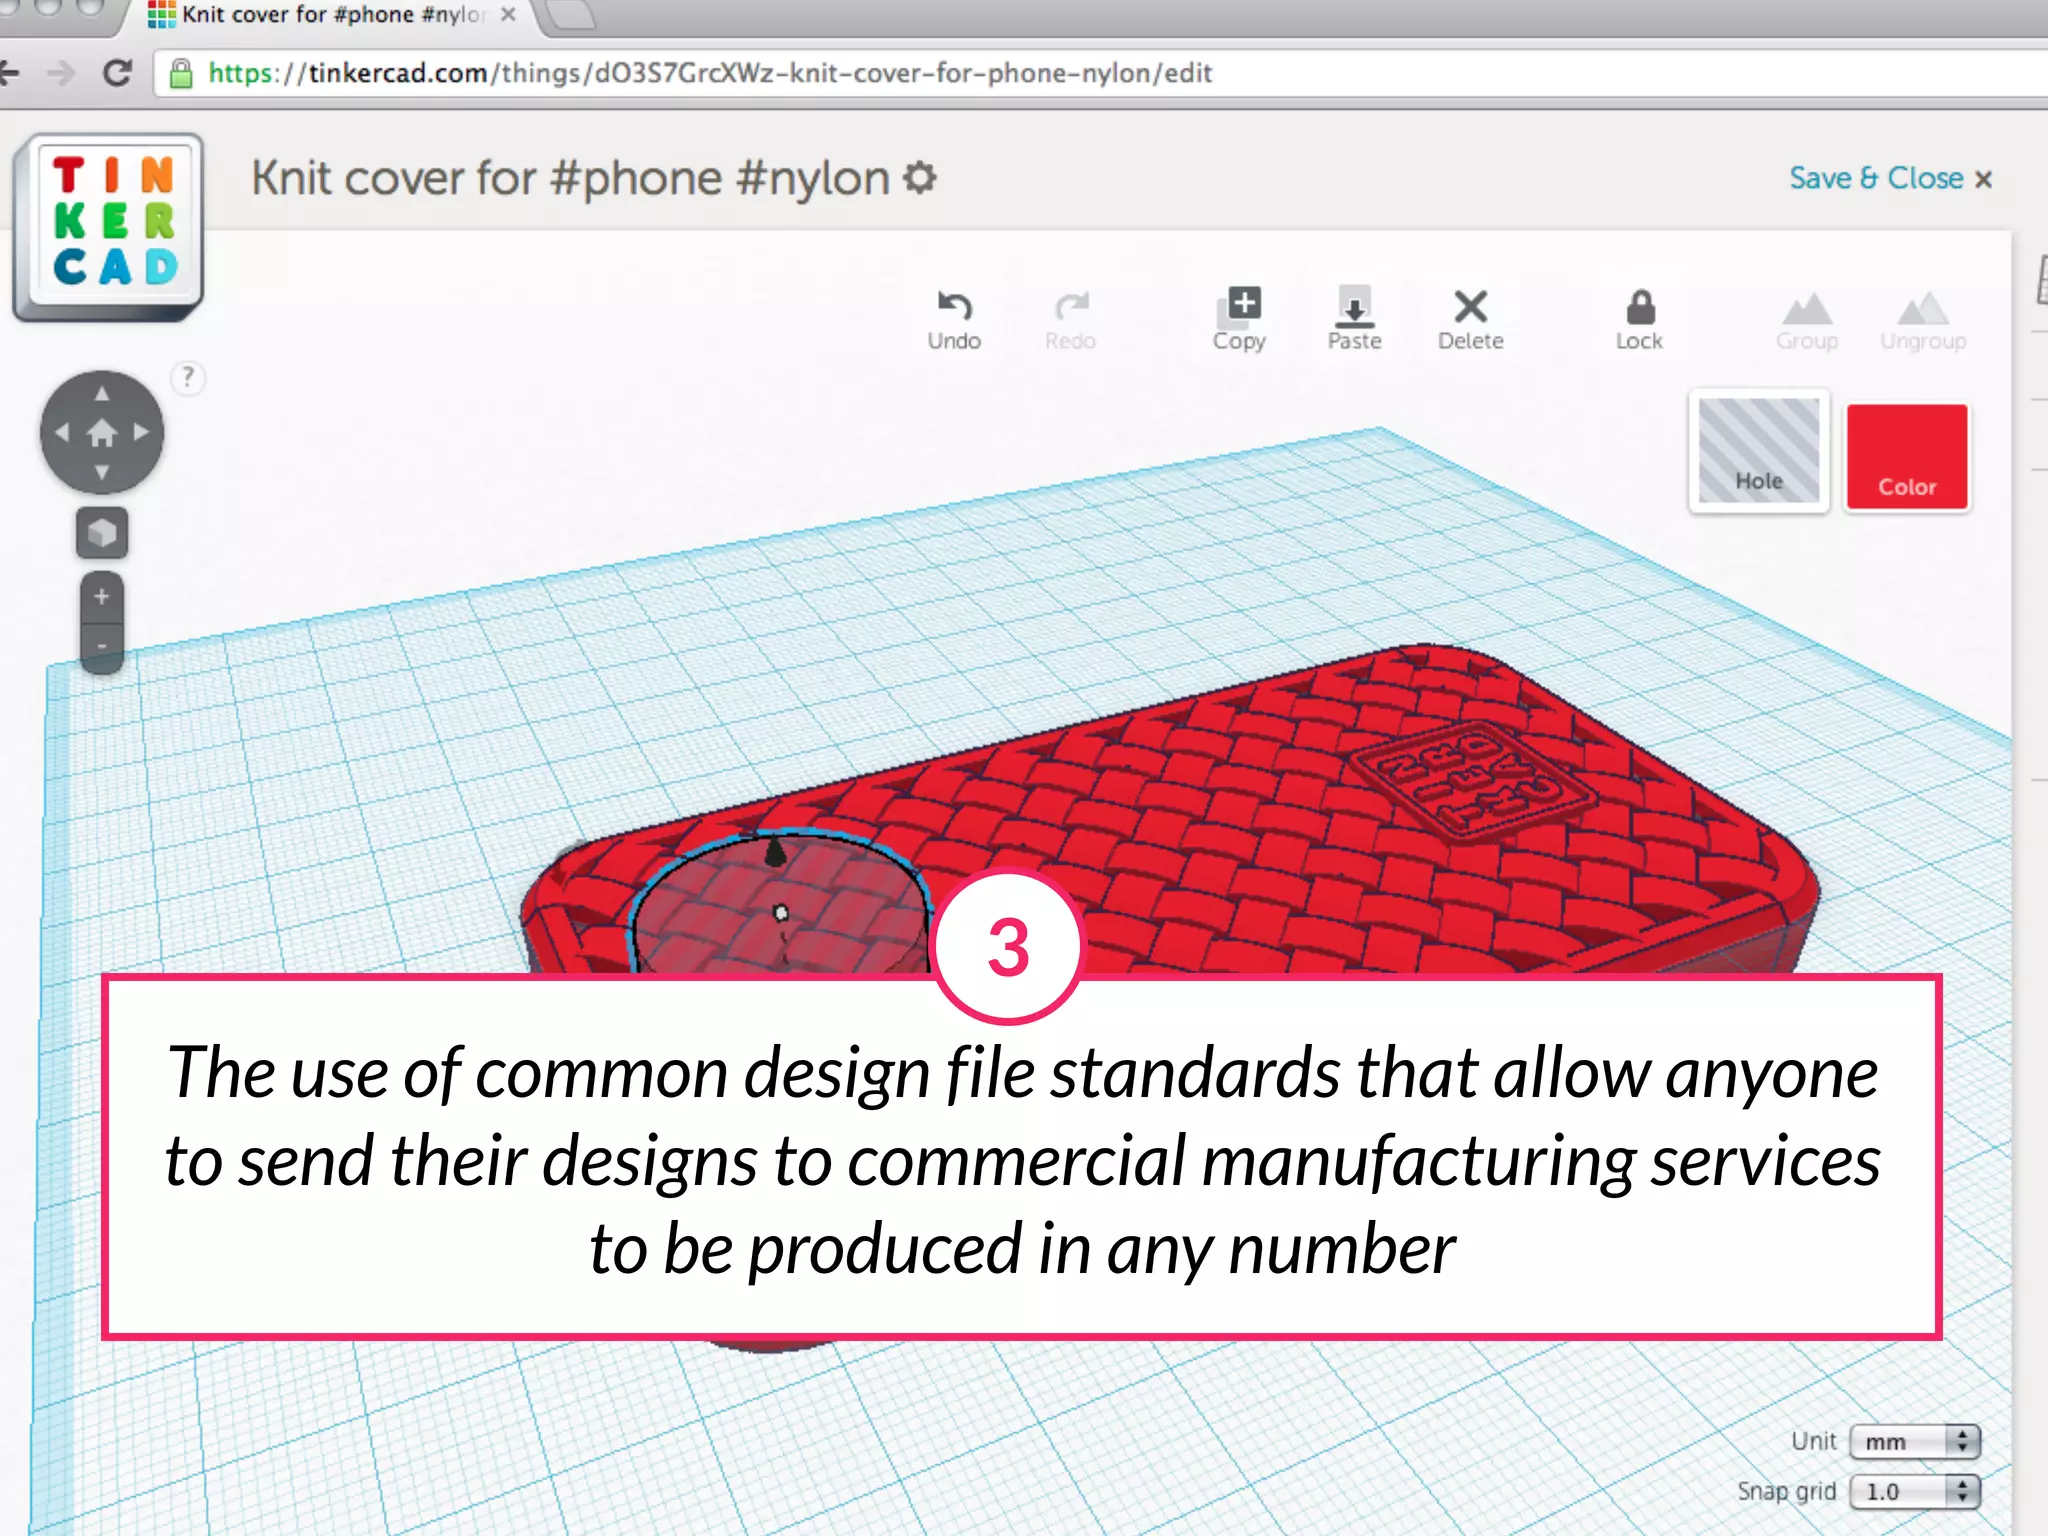
Task: Reset view with home icon
Action: tap(102, 433)
